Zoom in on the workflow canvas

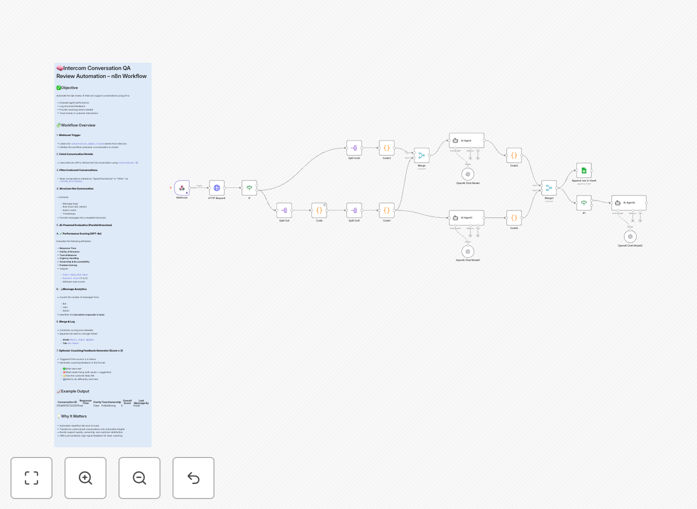click(x=85, y=478)
